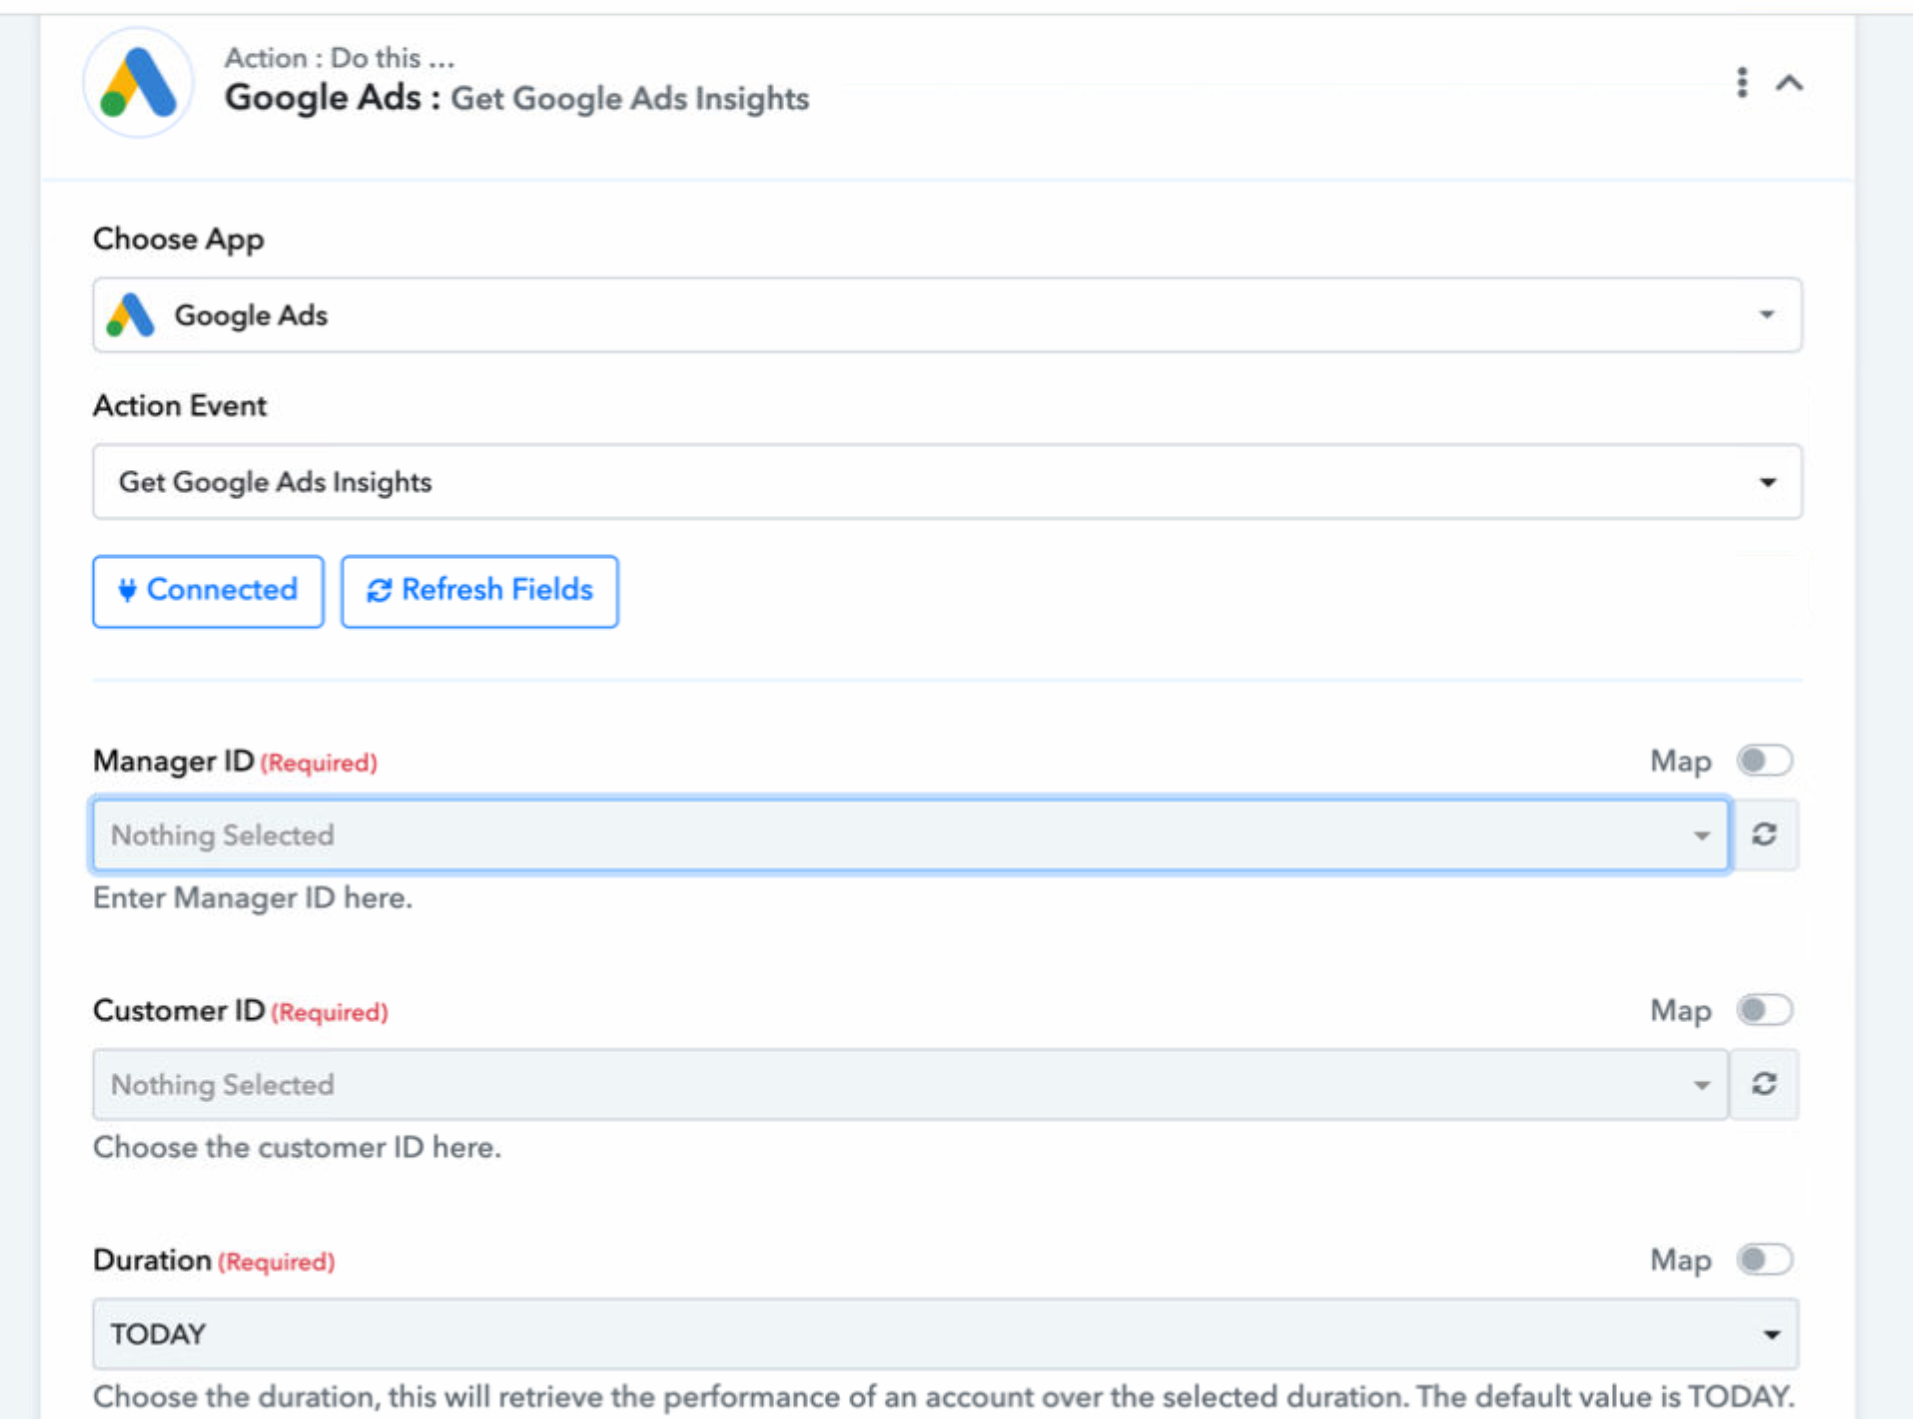Refresh the Manager ID options
The height and width of the screenshot is (1419, 1913).
pos(1764,835)
